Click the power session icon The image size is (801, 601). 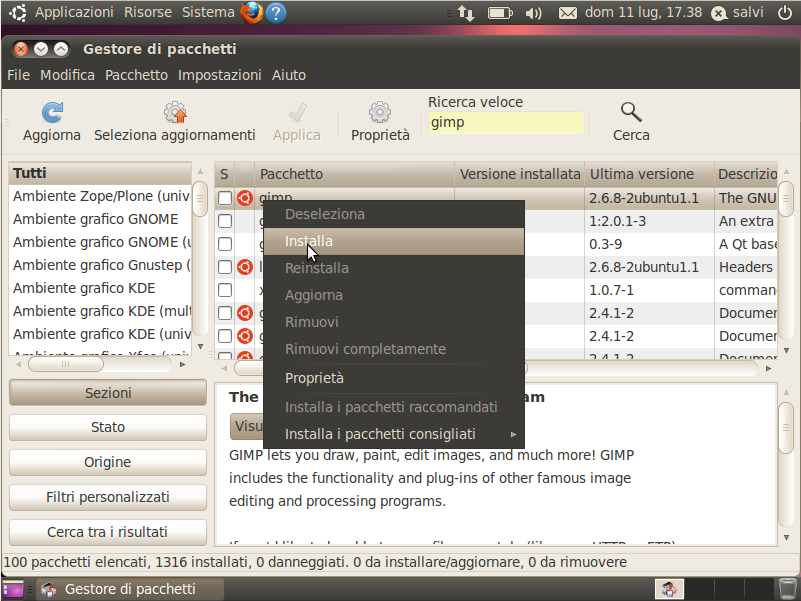(785, 12)
